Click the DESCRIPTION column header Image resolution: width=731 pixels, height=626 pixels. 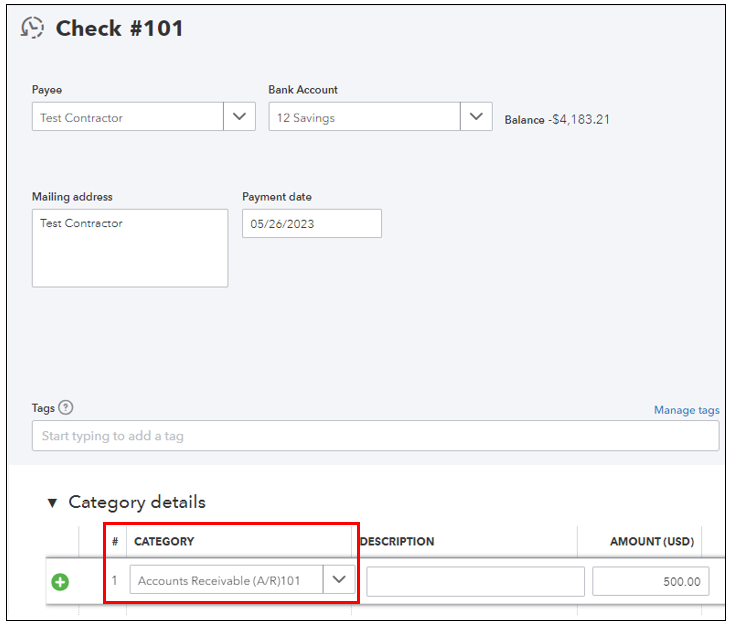pos(397,542)
